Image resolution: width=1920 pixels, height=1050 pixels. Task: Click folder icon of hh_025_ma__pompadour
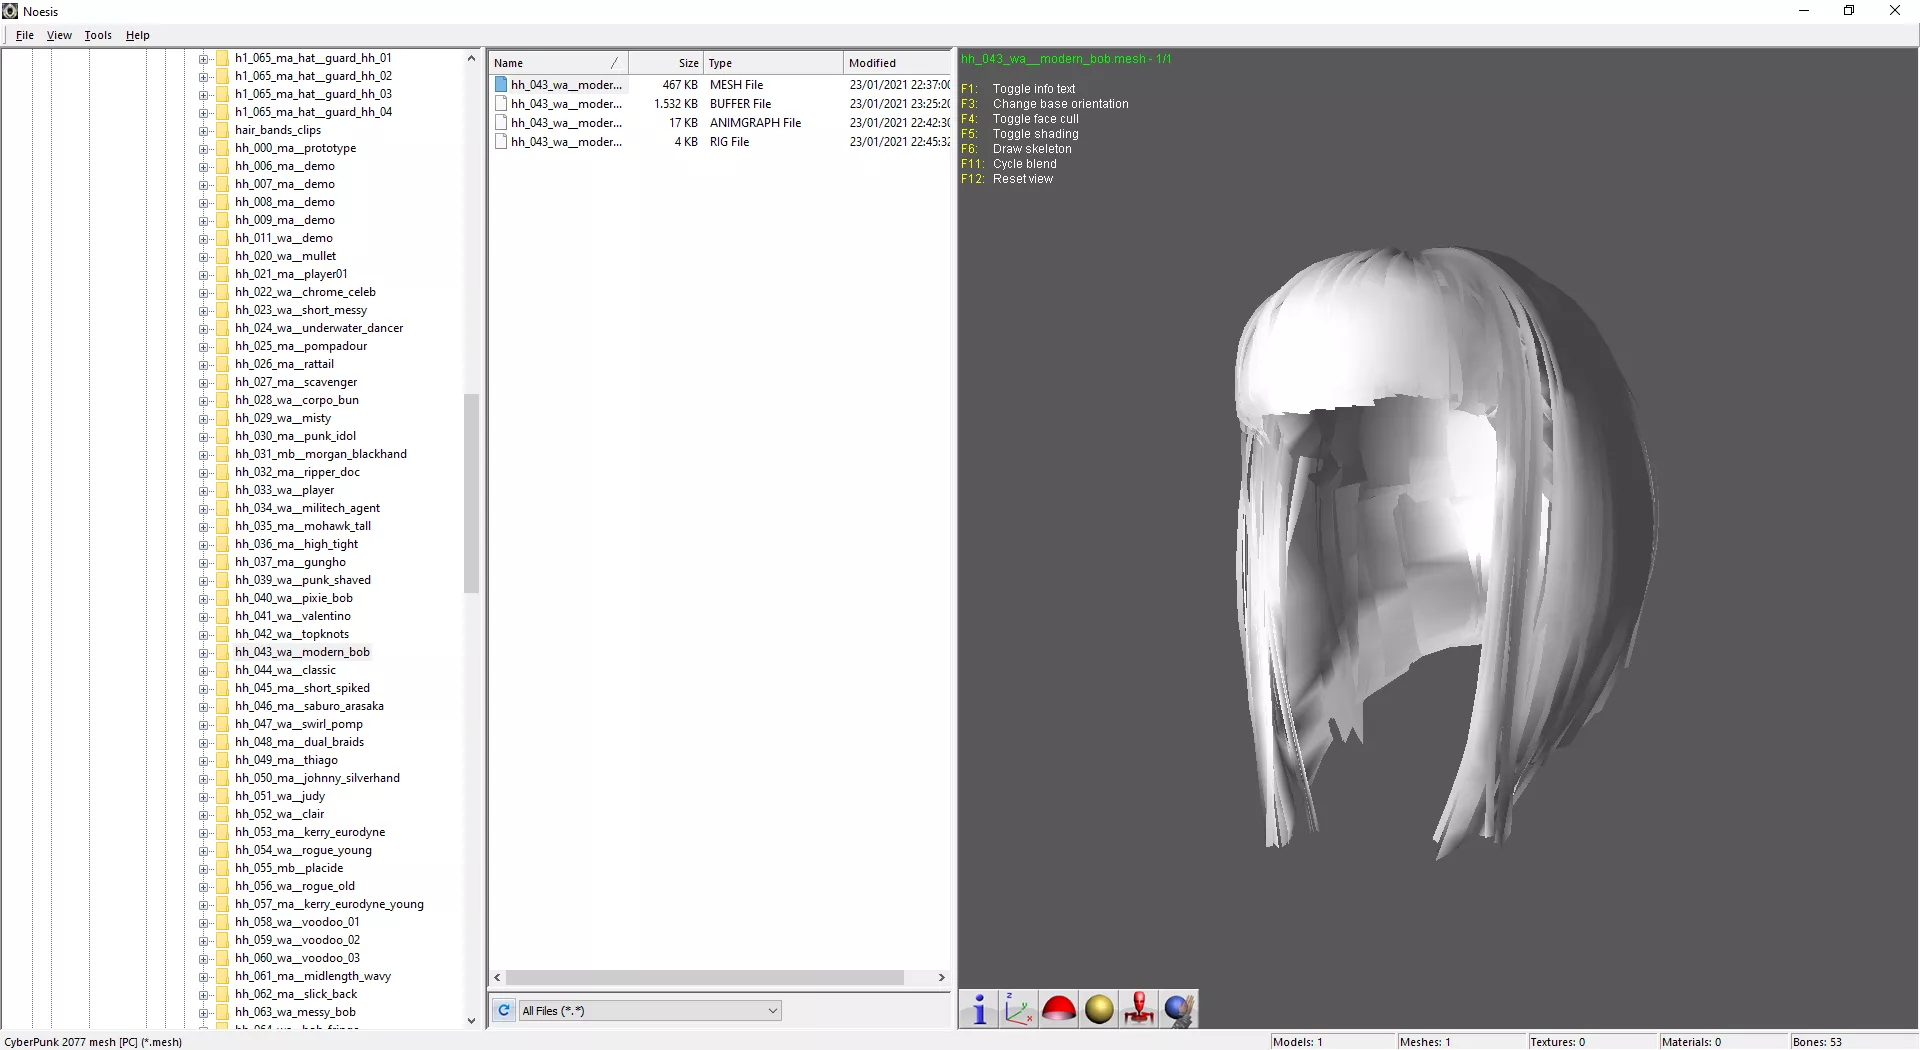222,346
